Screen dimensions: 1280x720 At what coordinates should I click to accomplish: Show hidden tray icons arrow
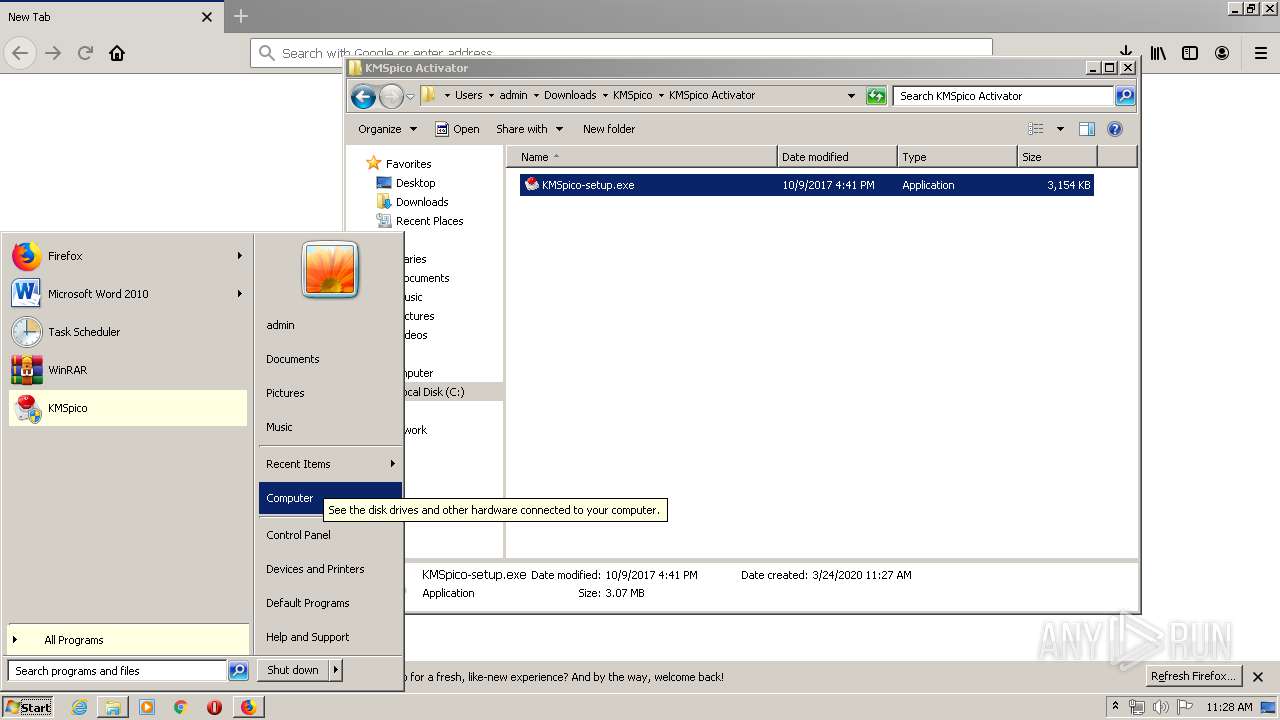click(x=1115, y=706)
